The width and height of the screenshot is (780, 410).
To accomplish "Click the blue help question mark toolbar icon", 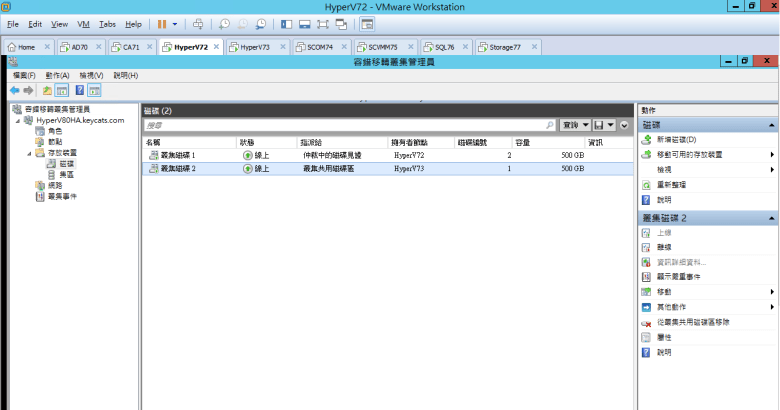I will tap(79, 90).
